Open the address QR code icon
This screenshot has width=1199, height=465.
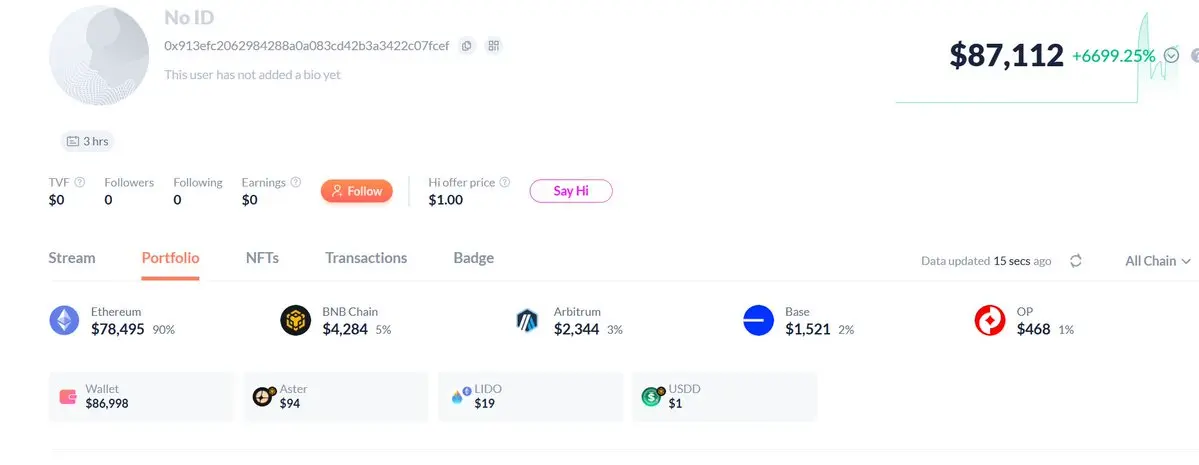(x=493, y=46)
